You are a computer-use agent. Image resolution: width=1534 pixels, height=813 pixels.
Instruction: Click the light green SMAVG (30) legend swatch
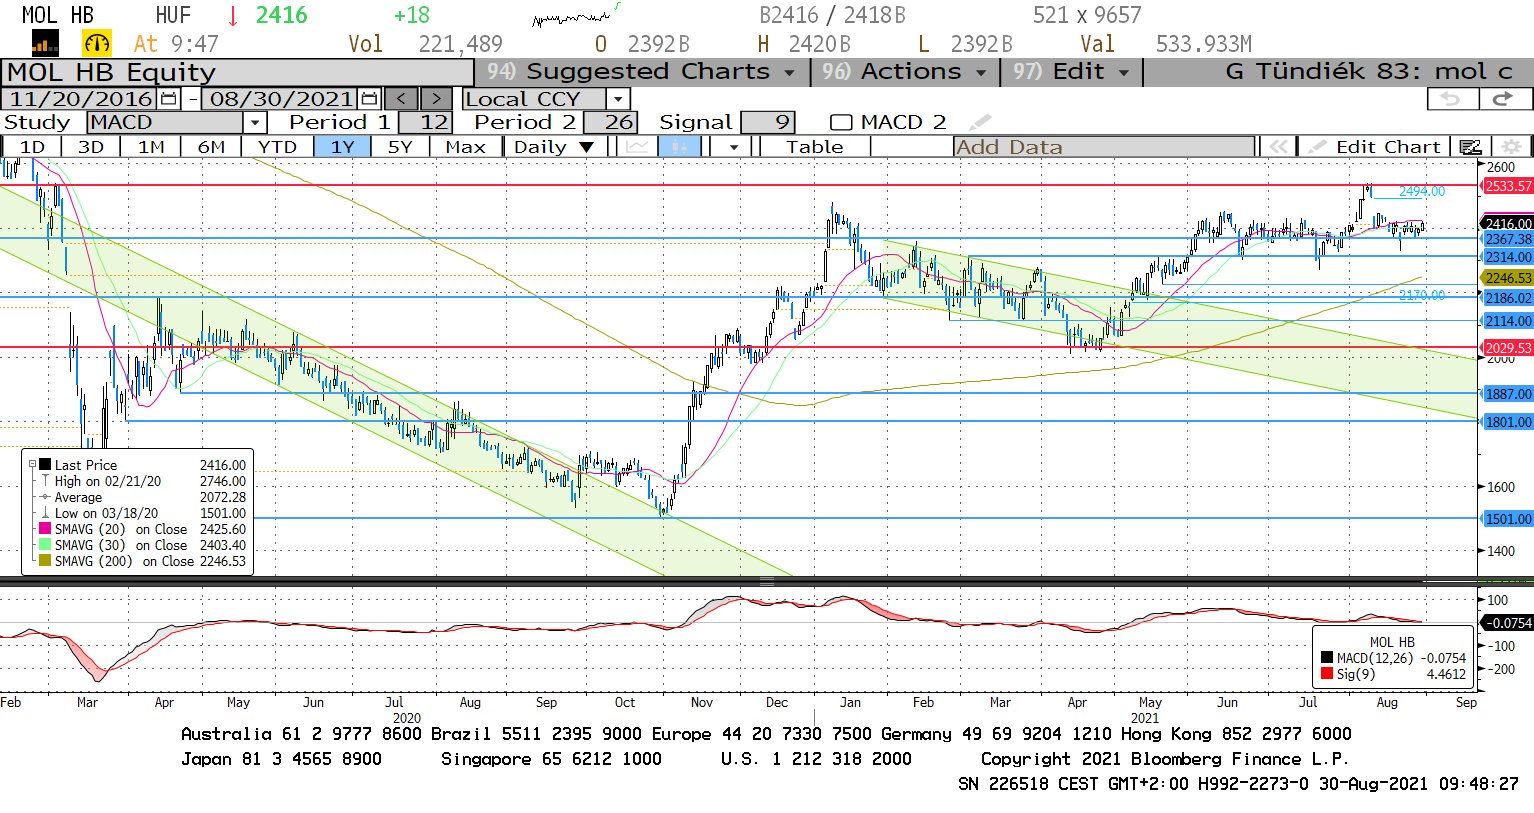(x=45, y=545)
